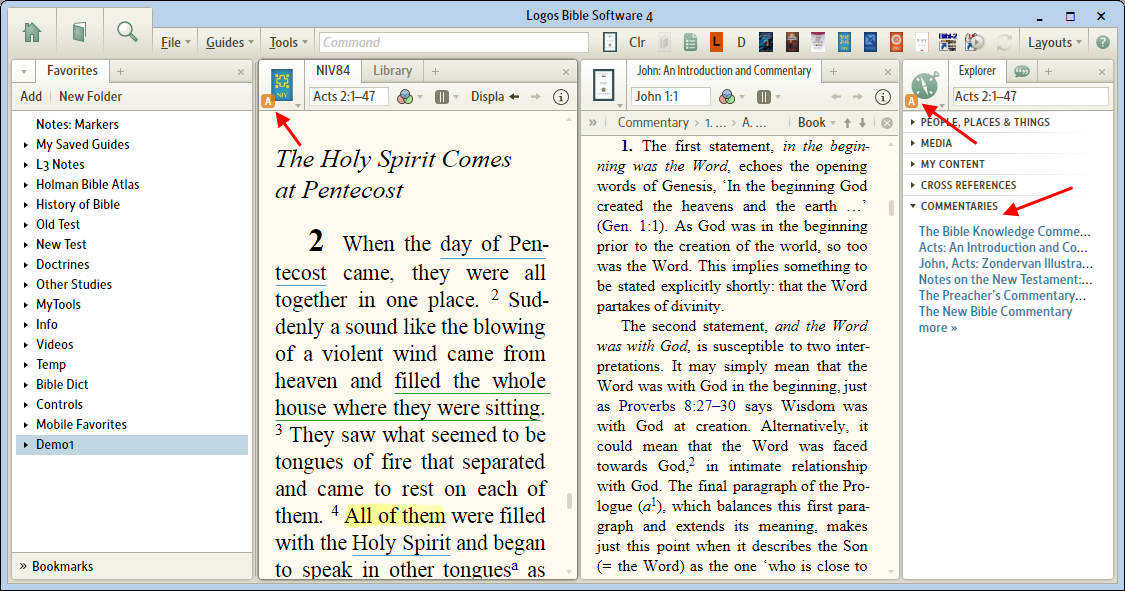Select the Explorer tab

click(977, 70)
